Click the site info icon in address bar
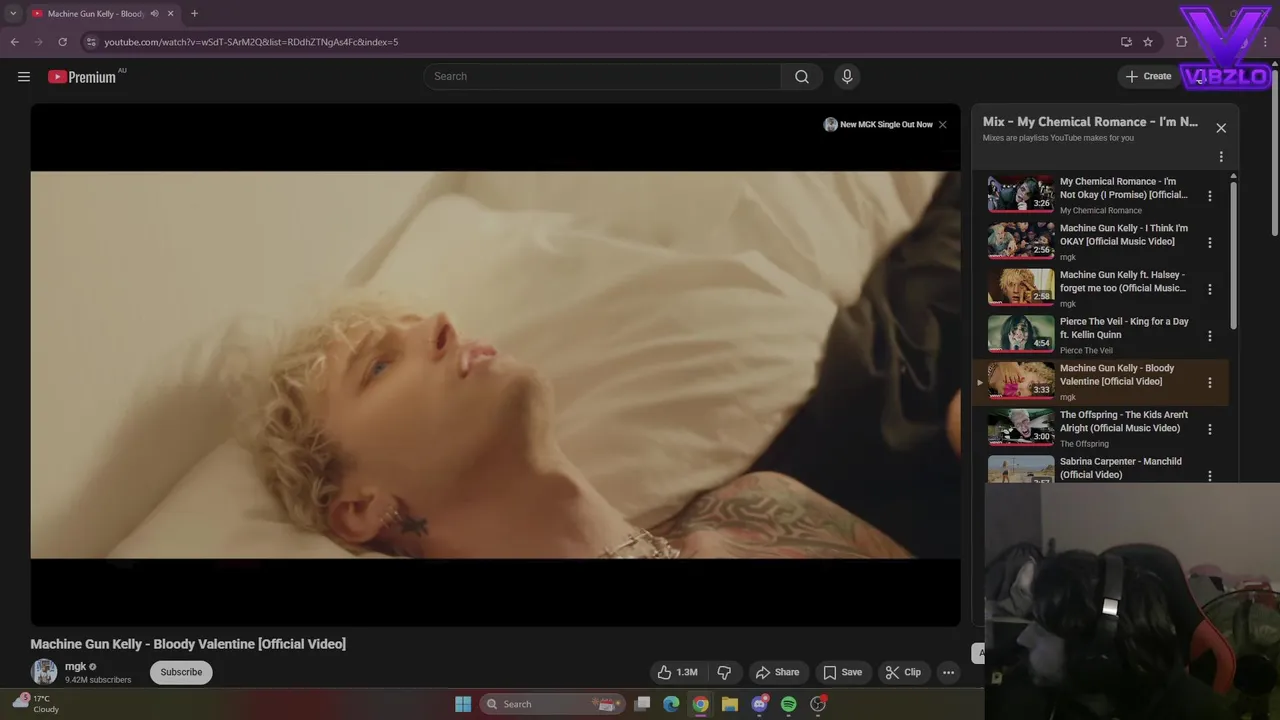The height and width of the screenshot is (720, 1280). (91, 42)
